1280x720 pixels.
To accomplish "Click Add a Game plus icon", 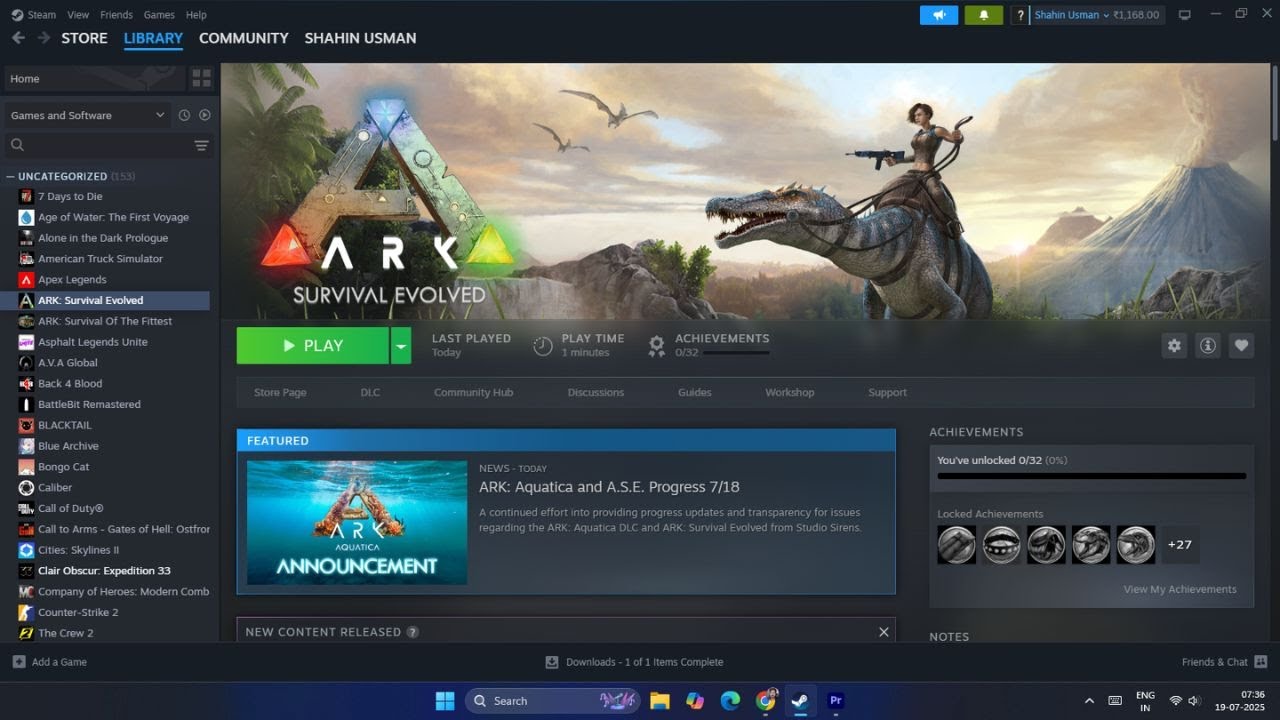I will (x=19, y=662).
